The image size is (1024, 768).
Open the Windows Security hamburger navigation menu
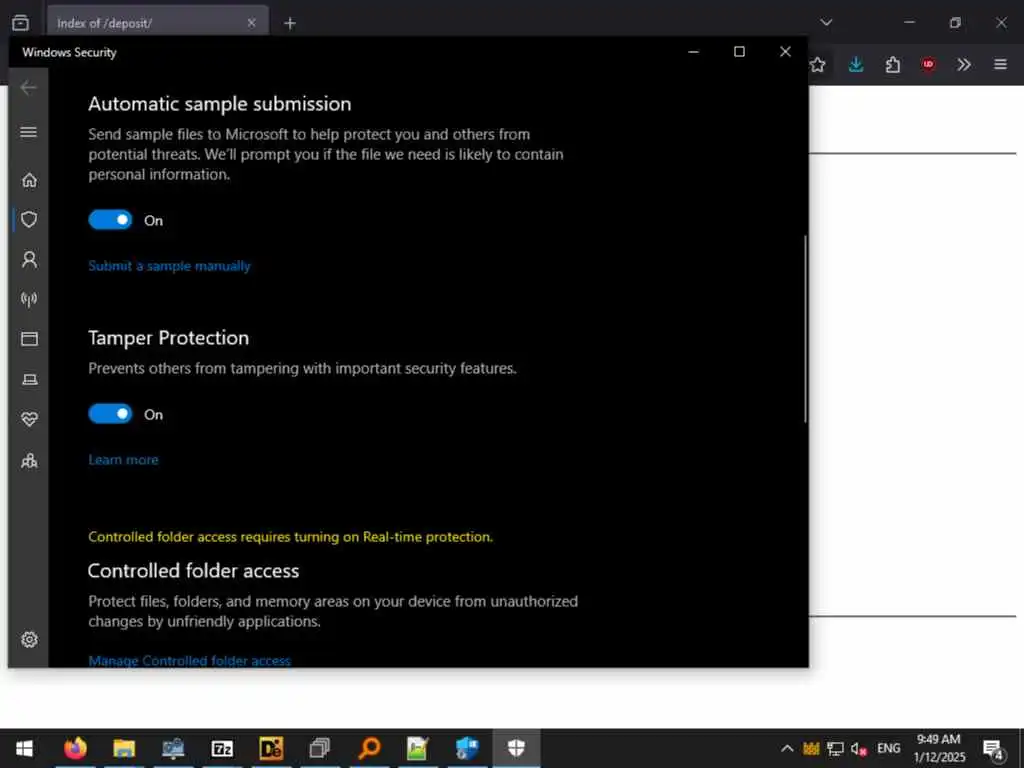point(28,133)
